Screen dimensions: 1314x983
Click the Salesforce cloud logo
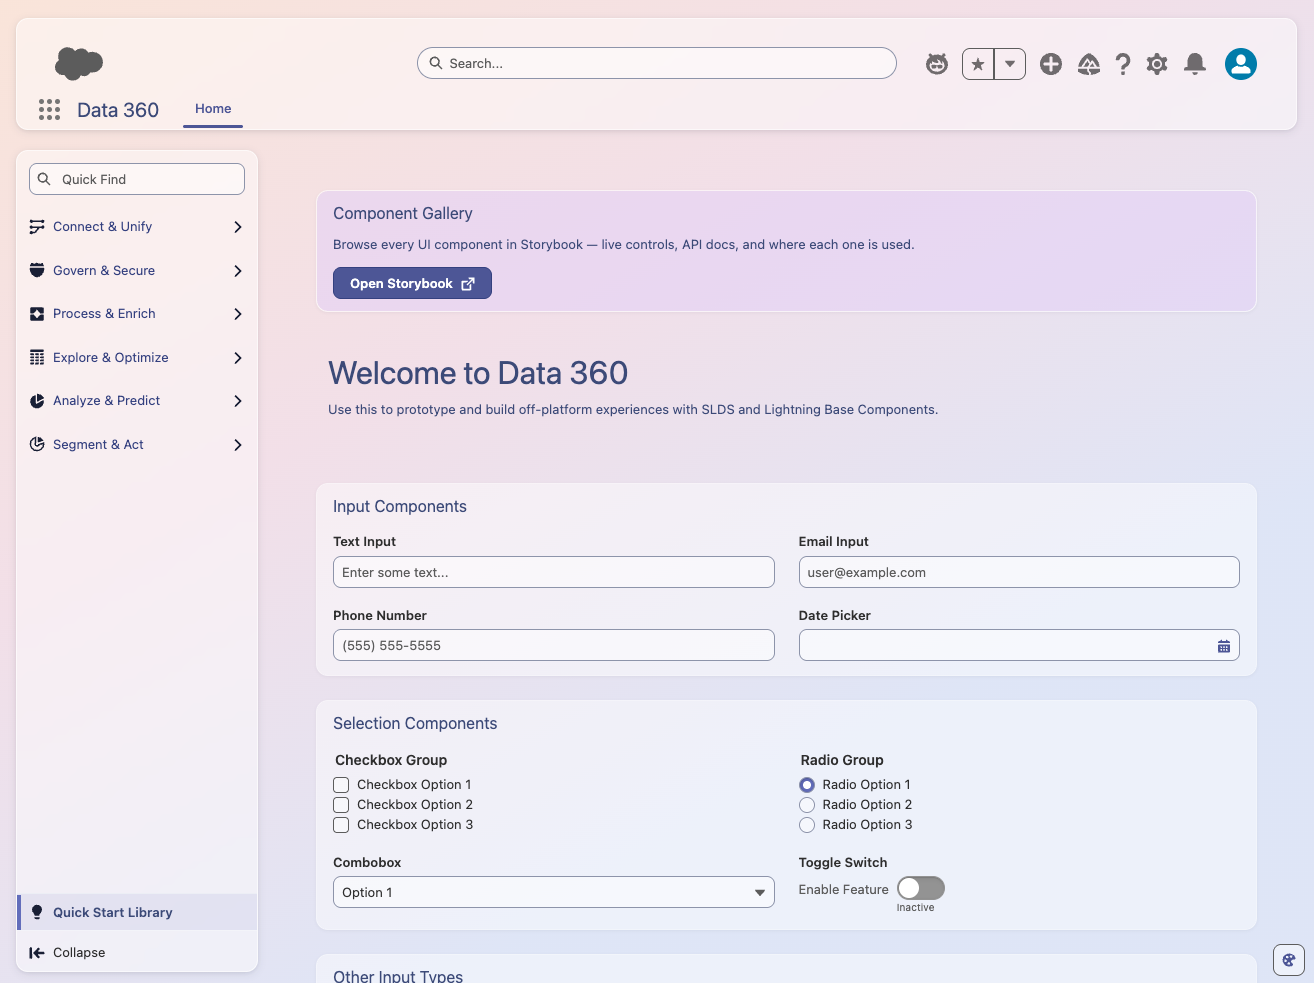[79, 63]
